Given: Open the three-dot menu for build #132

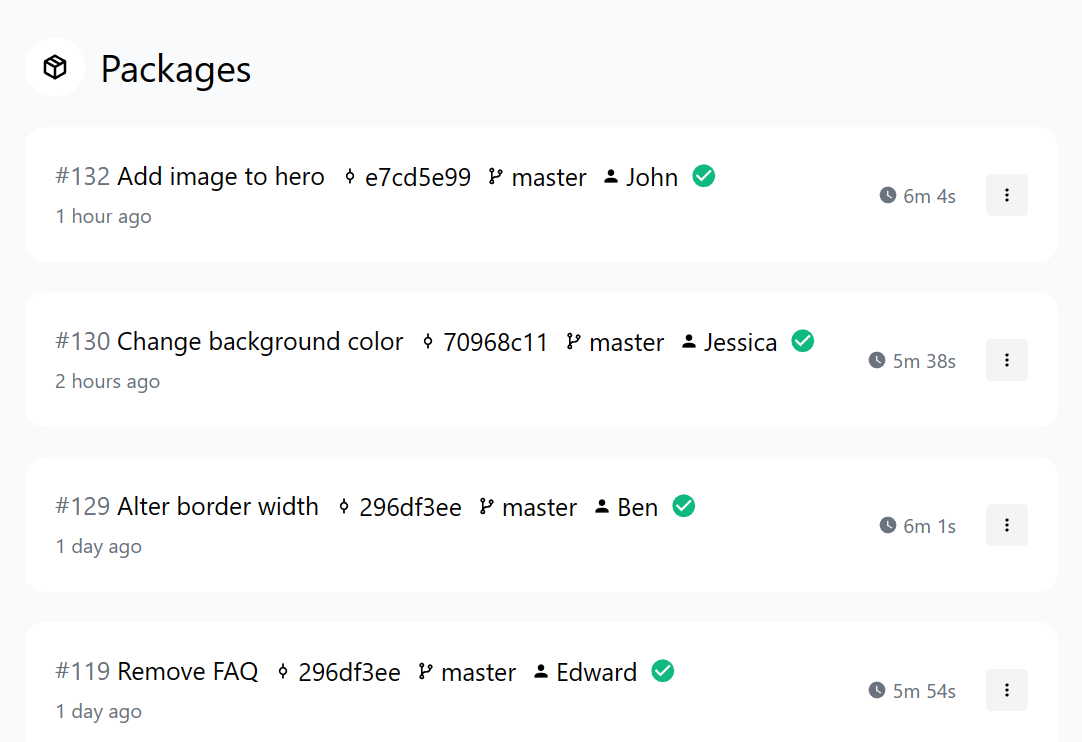Looking at the screenshot, I should click(x=1006, y=195).
